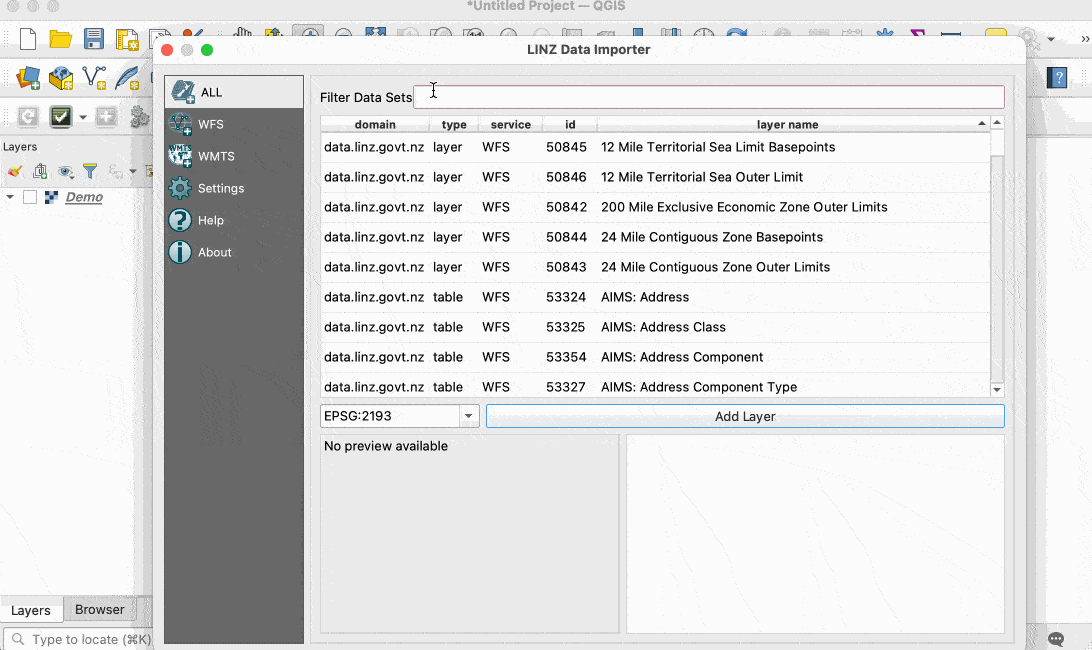Screen dimensions: 1092x650
Task: Open Layer Styling brush icon
Action: (x=15, y=171)
